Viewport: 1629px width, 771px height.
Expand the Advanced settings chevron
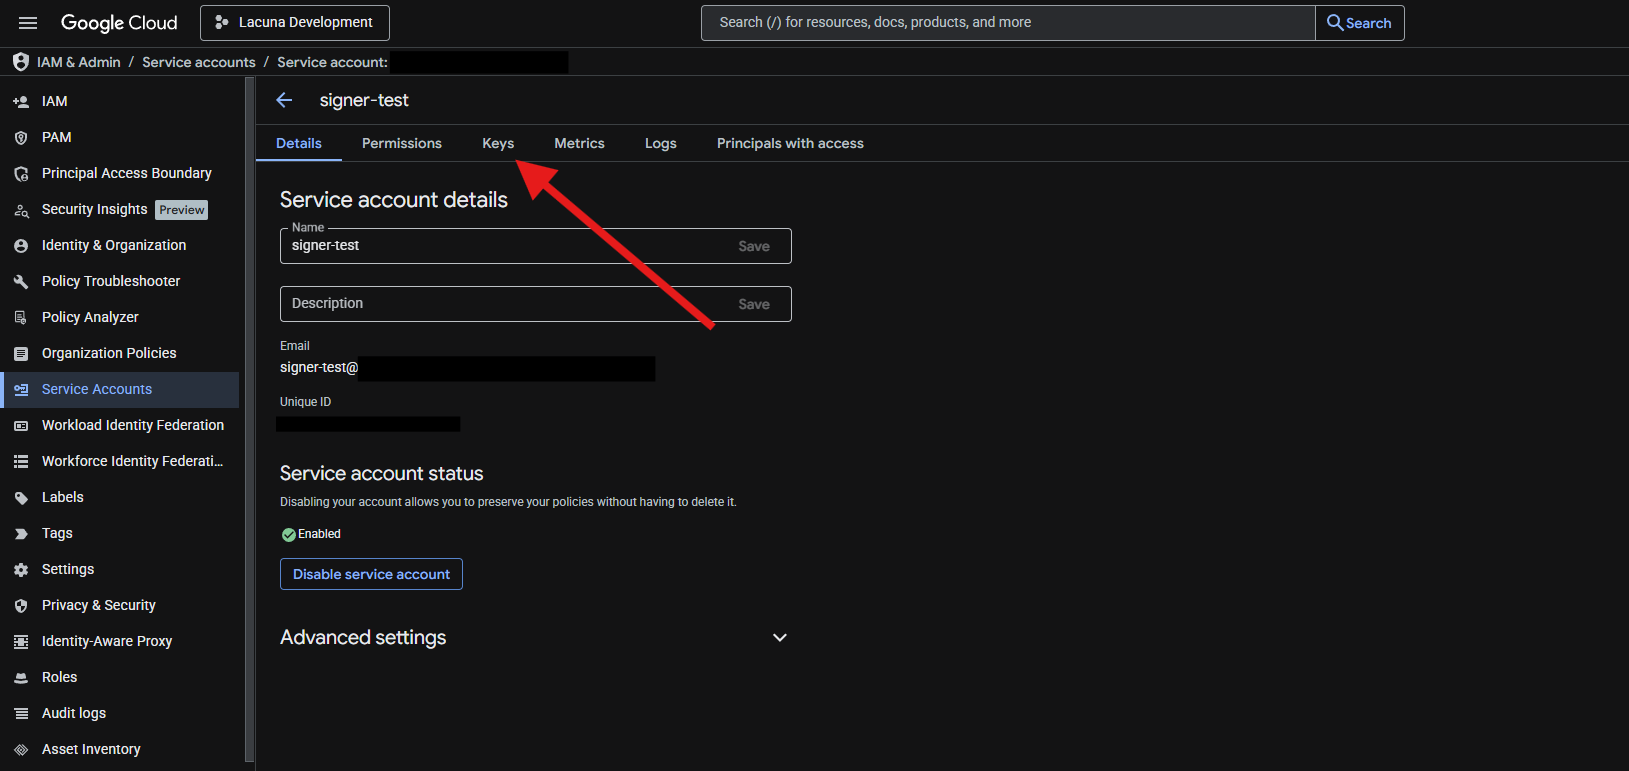[780, 638]
